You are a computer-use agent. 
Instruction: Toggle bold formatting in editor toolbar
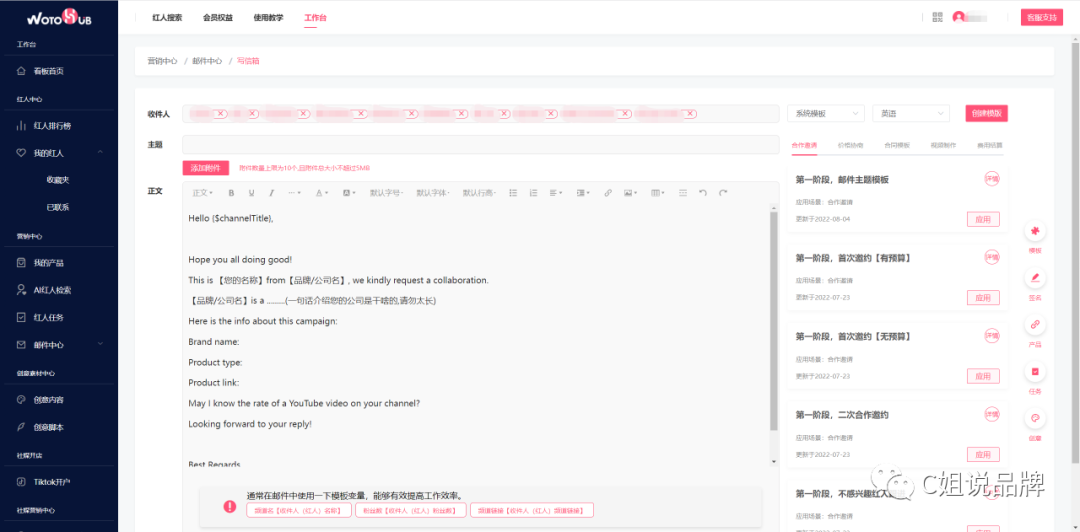click(231, 193)
